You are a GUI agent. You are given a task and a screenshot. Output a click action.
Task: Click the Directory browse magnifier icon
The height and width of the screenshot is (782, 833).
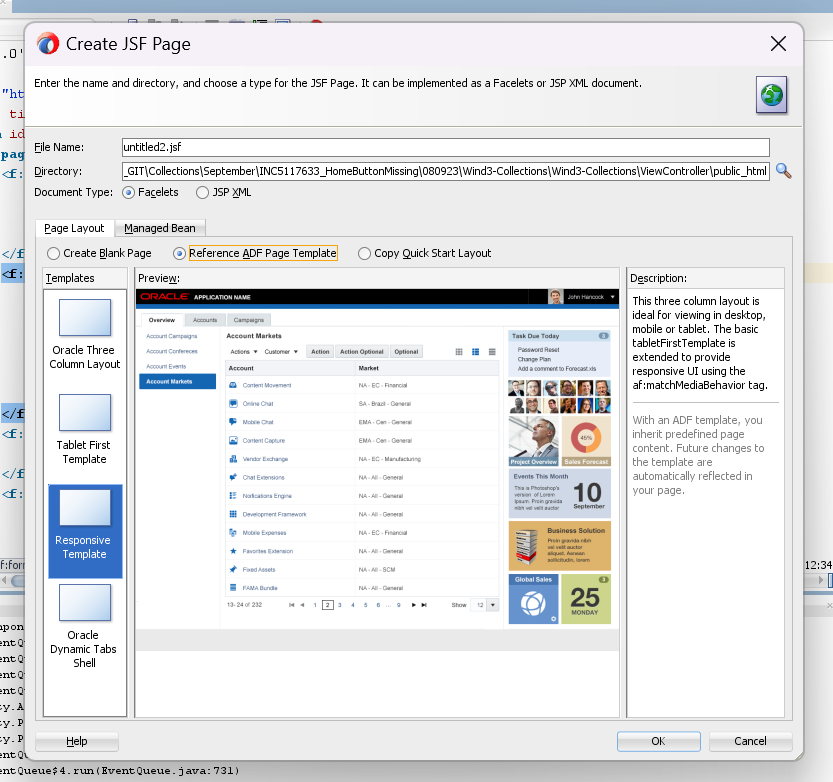pos(783,171)
